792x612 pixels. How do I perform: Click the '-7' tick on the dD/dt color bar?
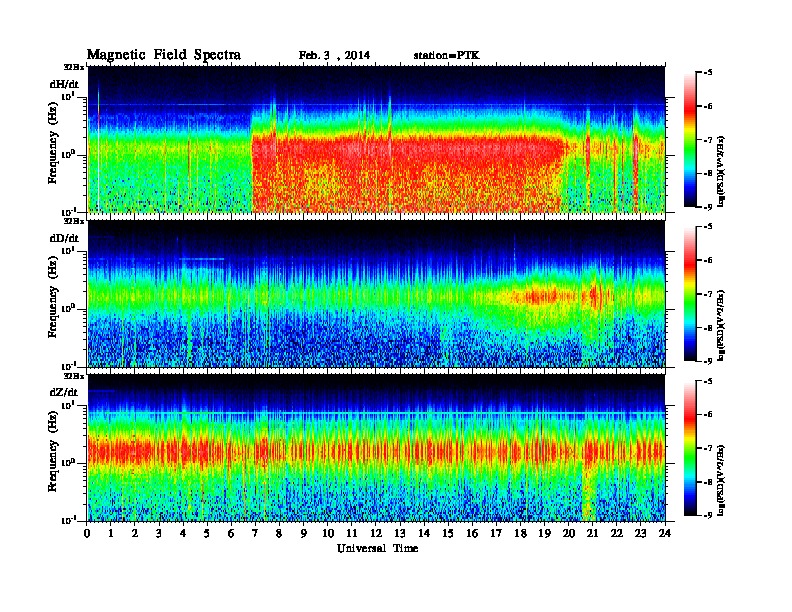pyautogui.click(x=708, y=294)
